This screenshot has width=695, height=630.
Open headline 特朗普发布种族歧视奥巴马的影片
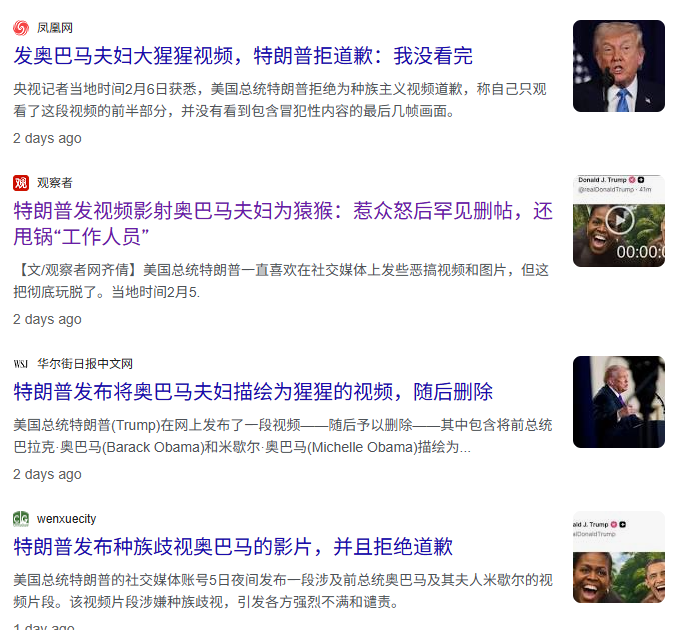point(233,547)
